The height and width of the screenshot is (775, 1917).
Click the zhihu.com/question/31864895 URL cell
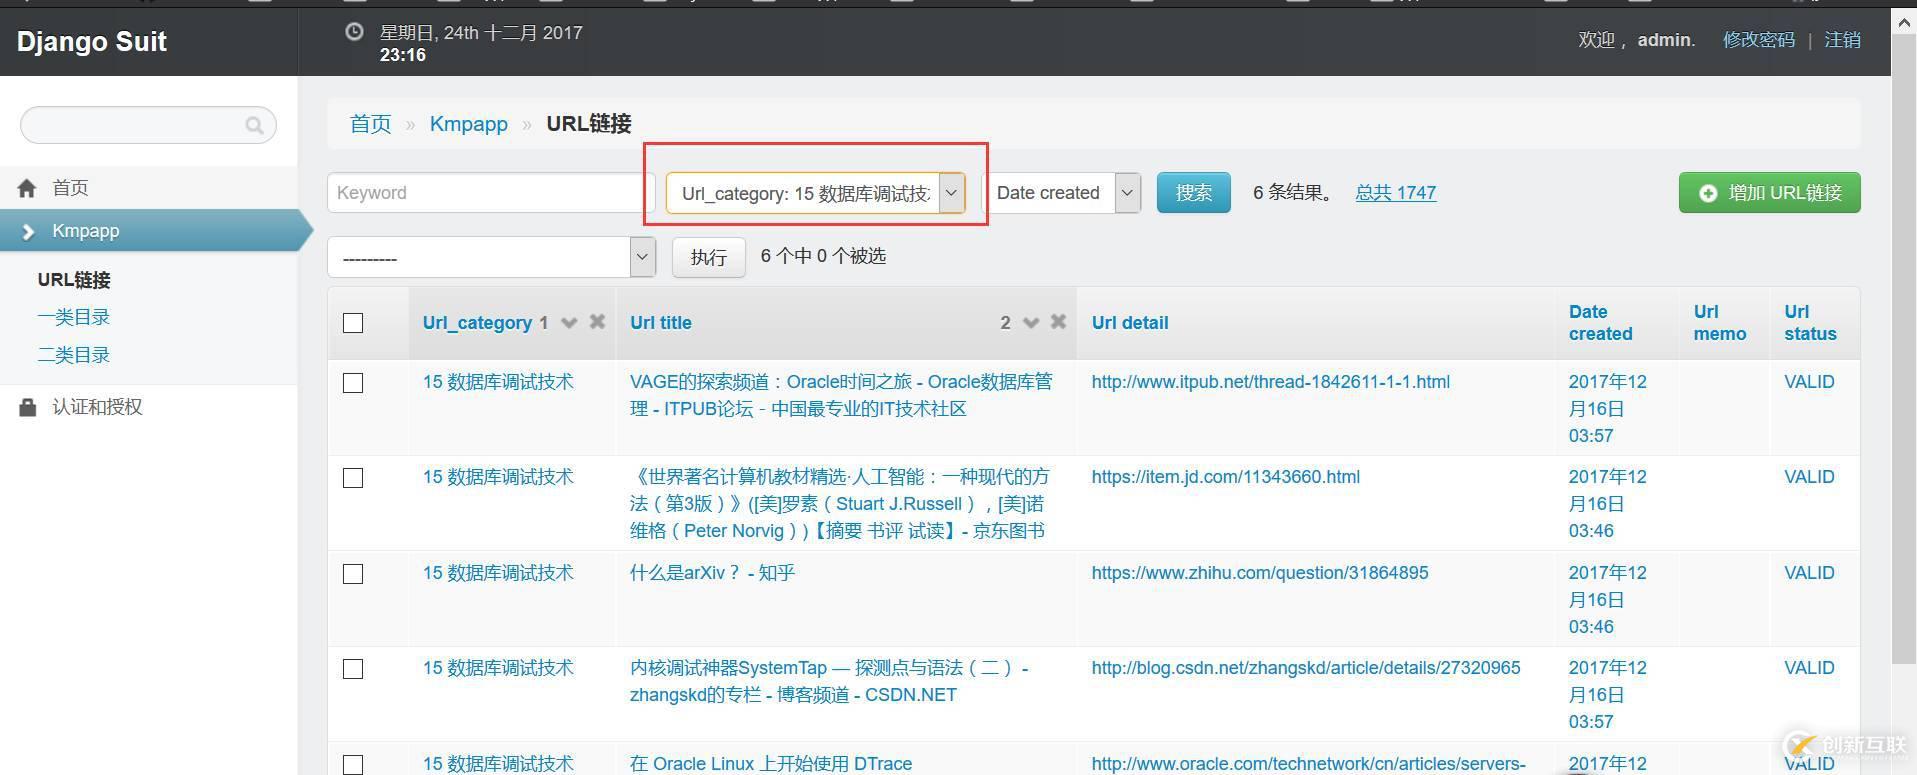(x=1260, y=573)
